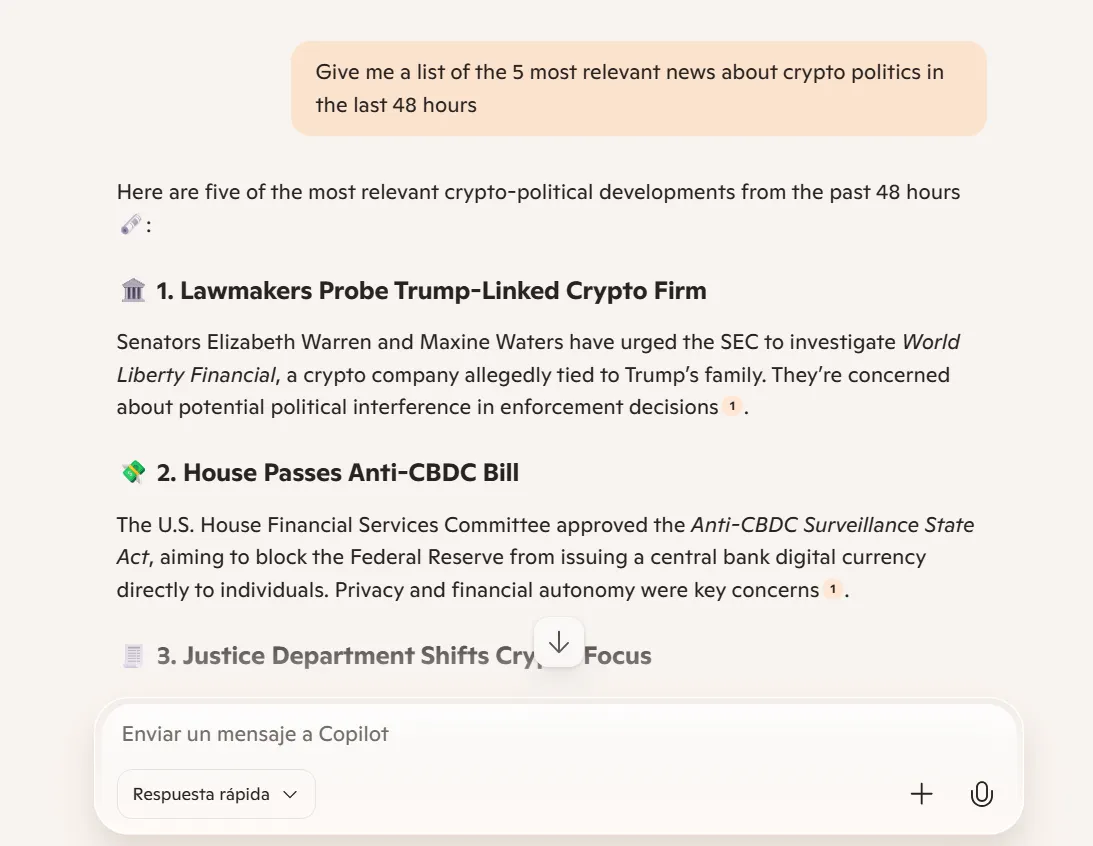Click the "Lawmakers Probe Trump-Linked Crypto Firm" heading
Viewport: 1093px width, 846px height.
pos(443,291)
